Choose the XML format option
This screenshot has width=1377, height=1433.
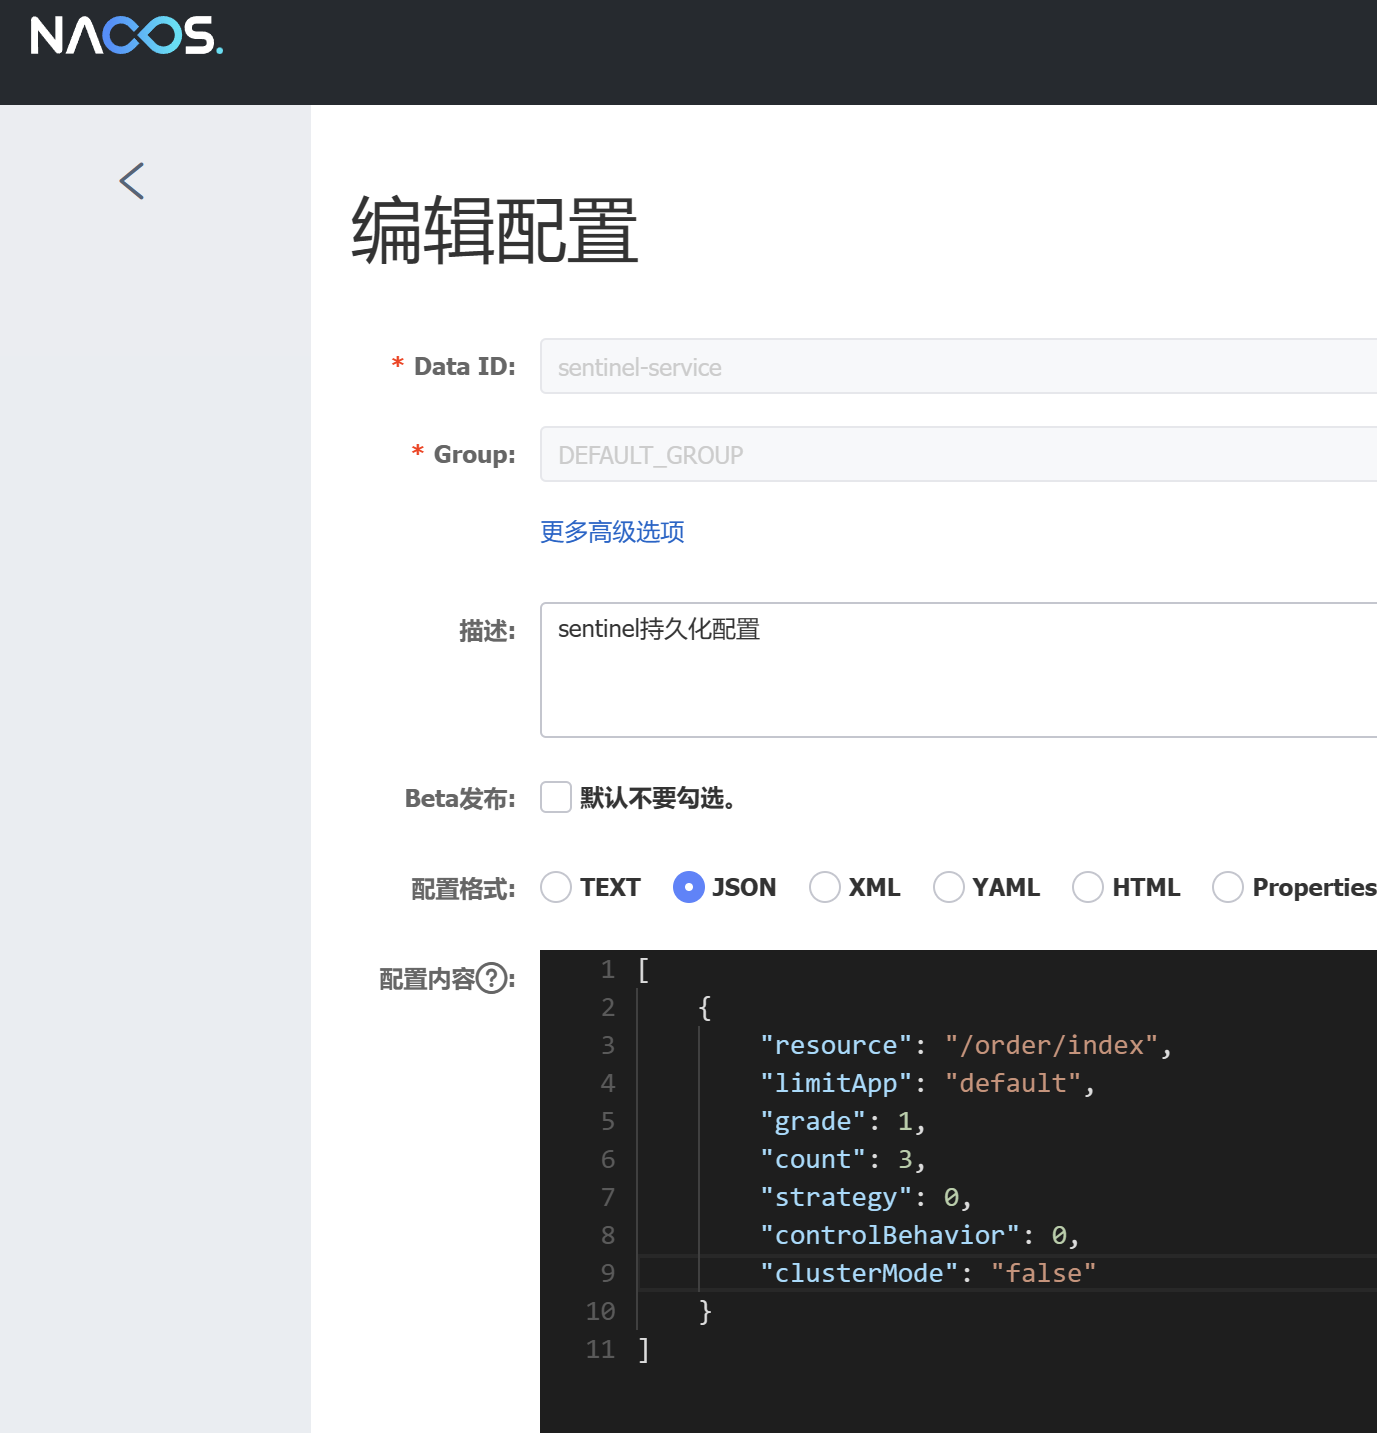pyautogui.click(x=825, y=887)
